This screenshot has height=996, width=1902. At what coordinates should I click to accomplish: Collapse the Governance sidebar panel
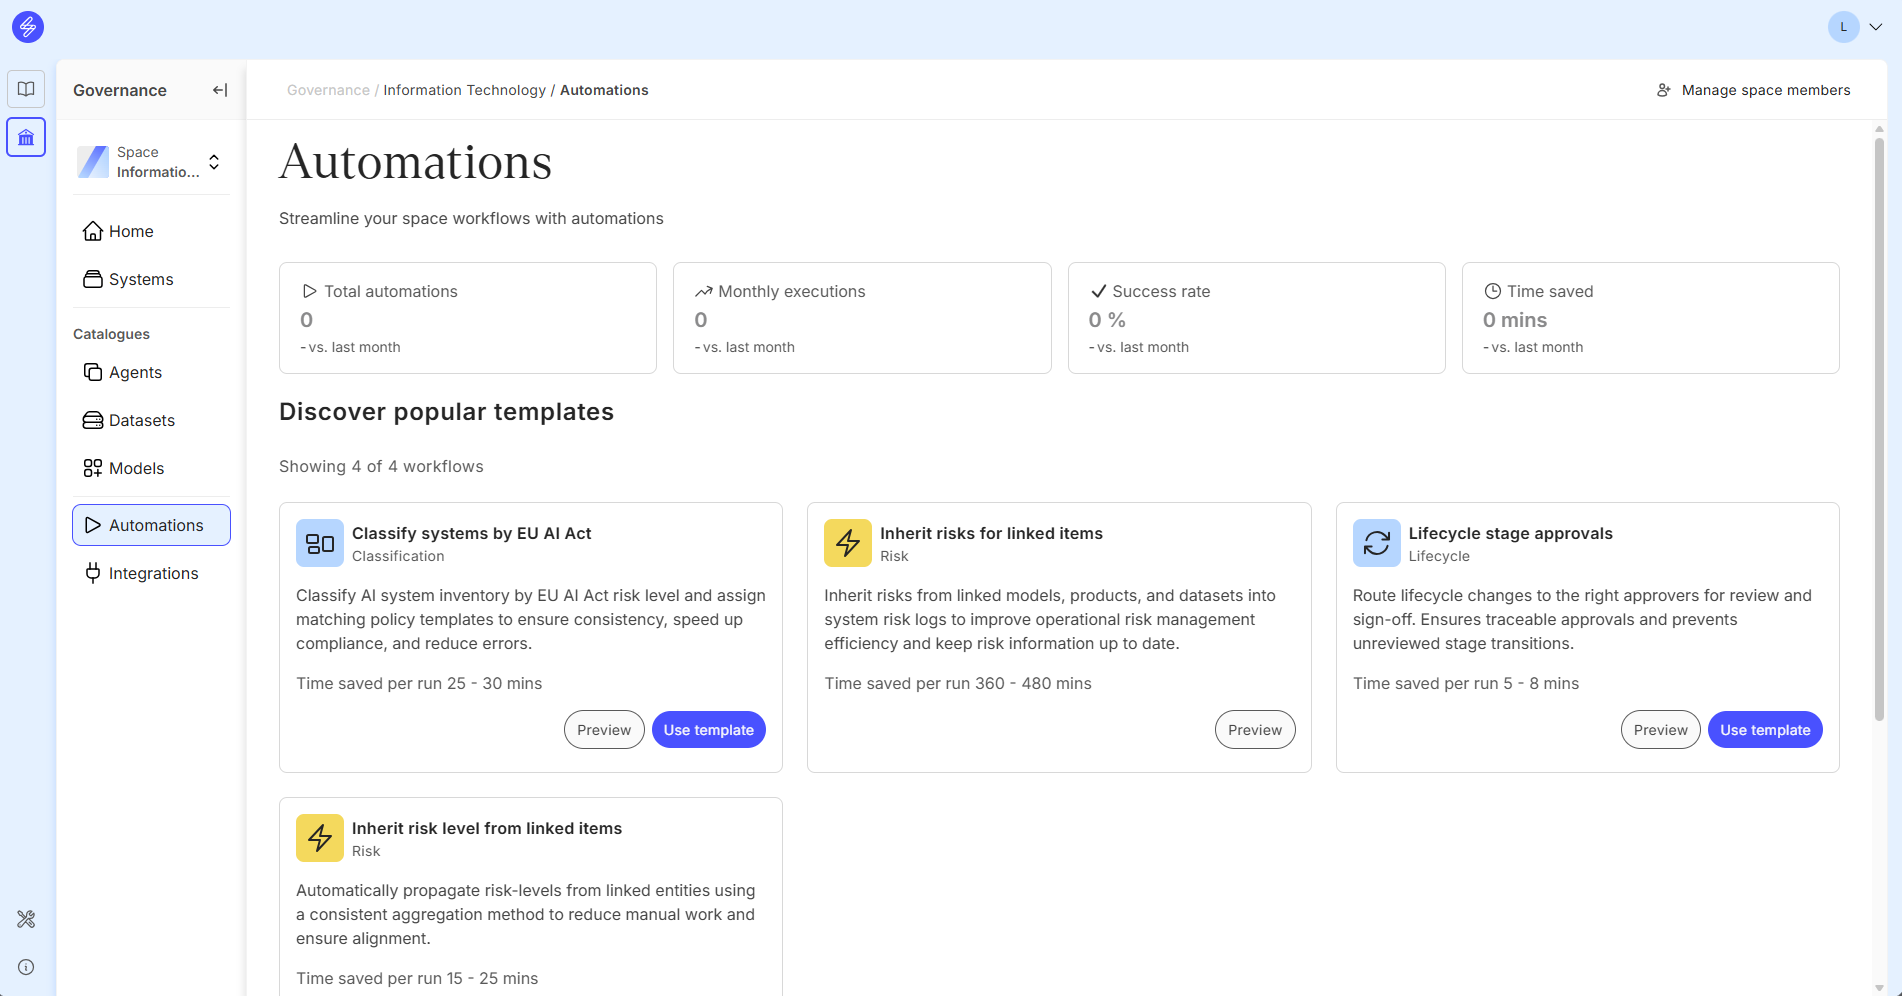click(220, 90)
